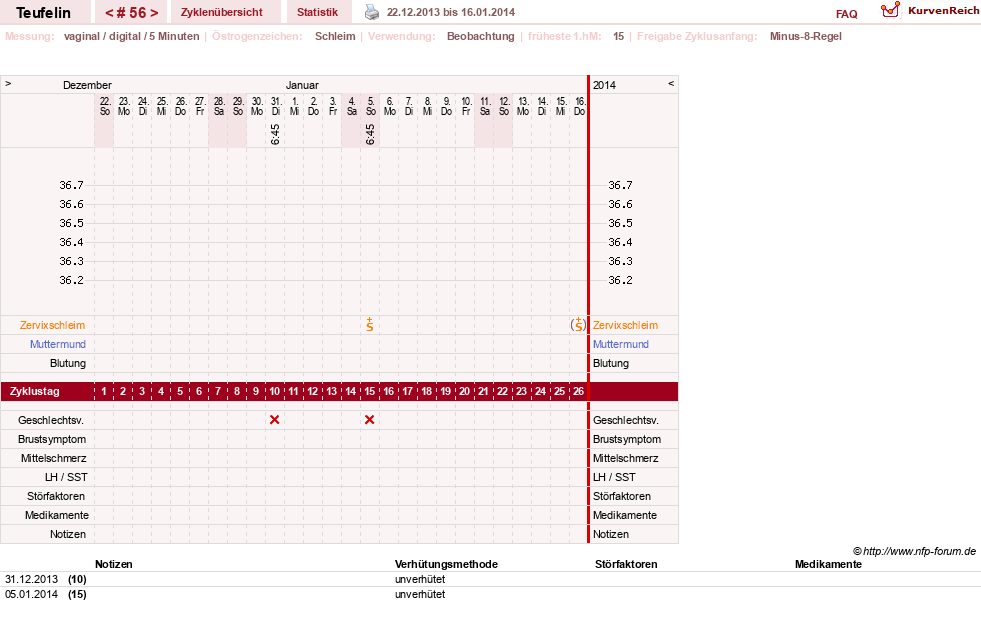This screenshot has height=623, width=981.
Task: Open the Zyklenübersicht tab
Action: pos(221,12)
